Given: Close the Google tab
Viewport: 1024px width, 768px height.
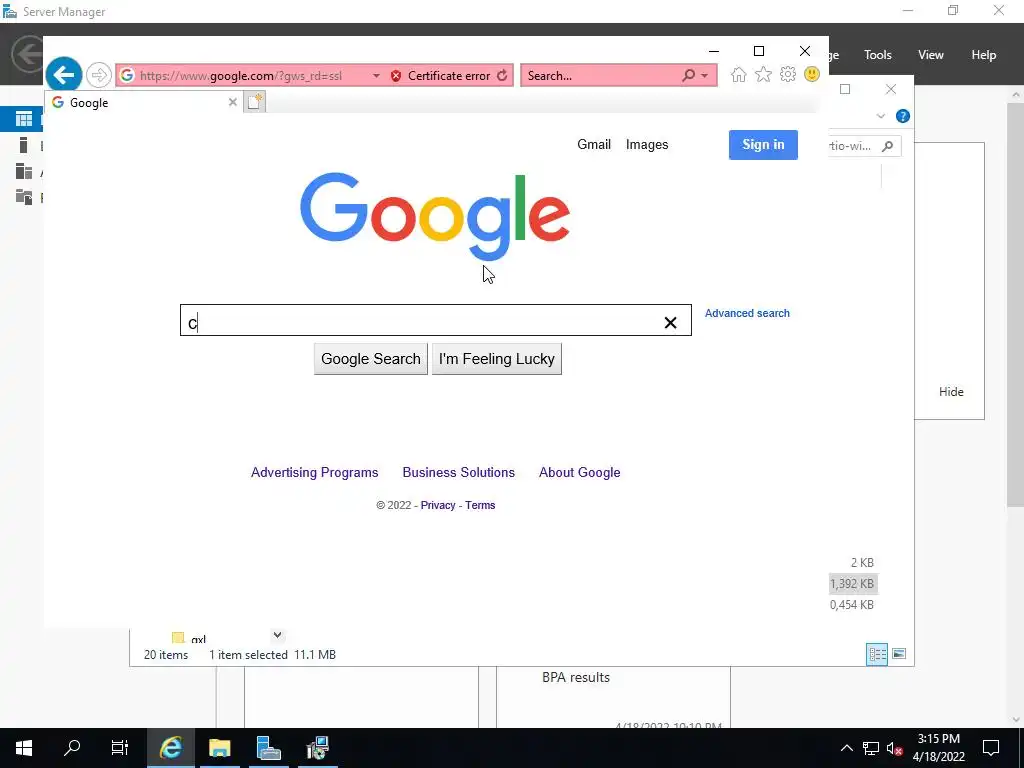Looking at the screenshot, I should coord(232,102).
